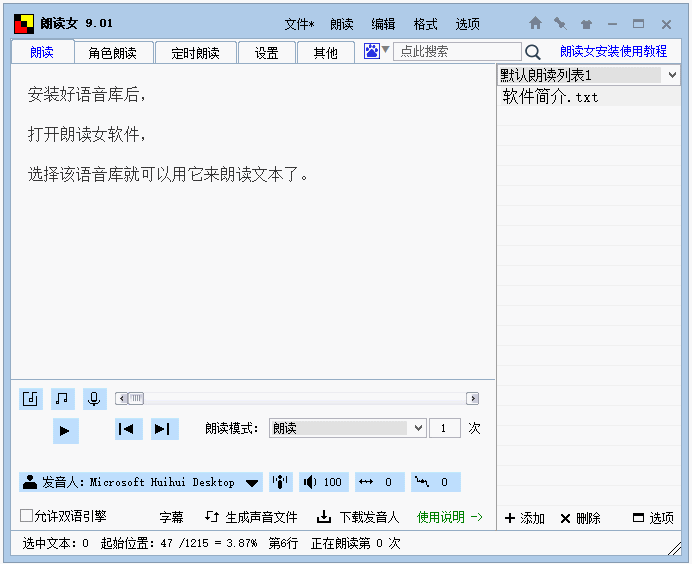The image size is (692, 564).
Task: Jump to next with skip-forward button
Action: (164, 429)
